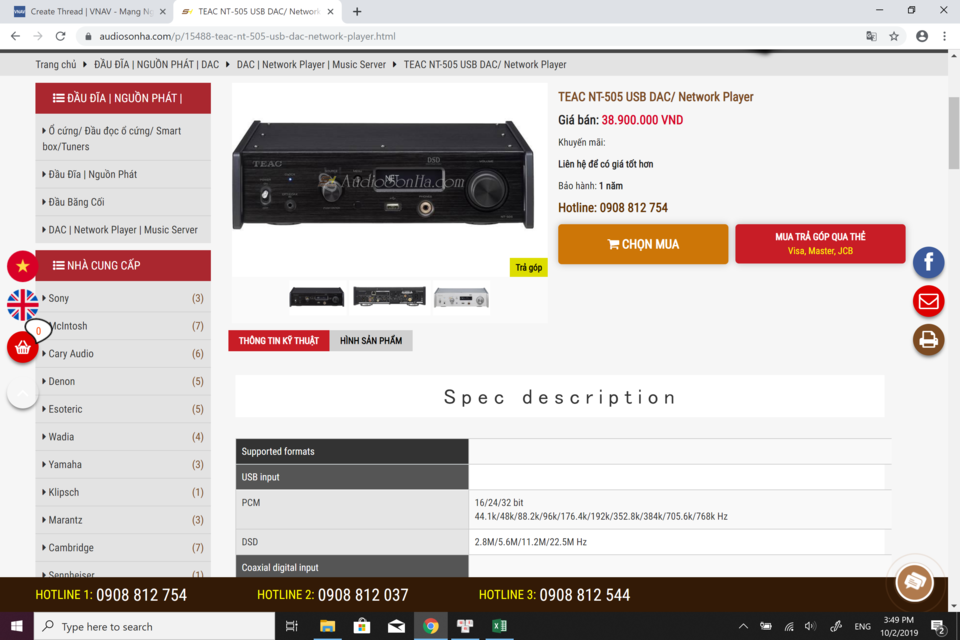Viewport: 960px width, 640px height.
Task: Open the ĐẦU ĐĨA | NGUỒN PHÁT menu header
Action: [x=123, y=98]
